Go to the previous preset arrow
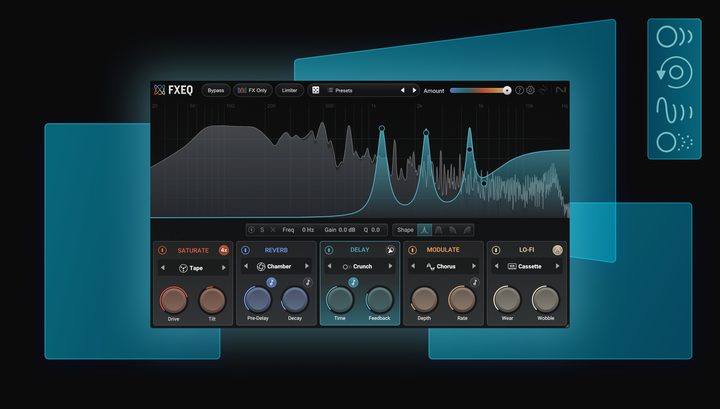 403,90
